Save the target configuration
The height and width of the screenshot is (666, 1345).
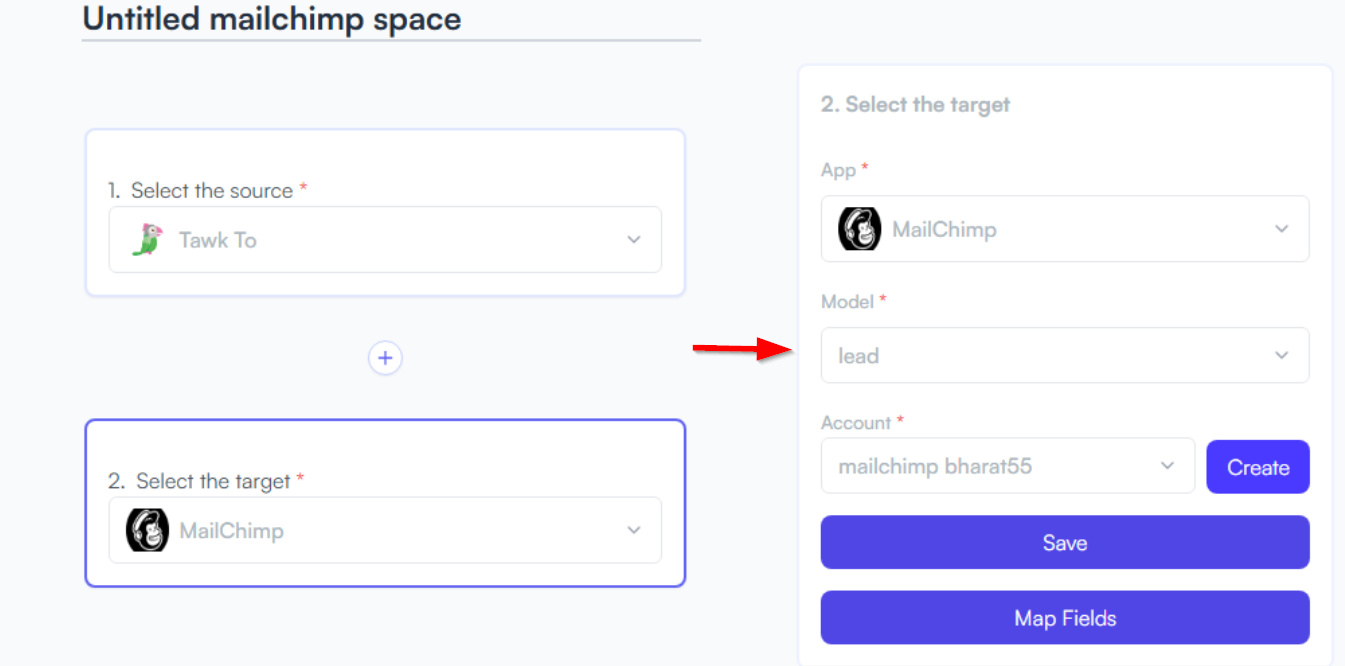pyautogui.click(x=1065, y=542)
